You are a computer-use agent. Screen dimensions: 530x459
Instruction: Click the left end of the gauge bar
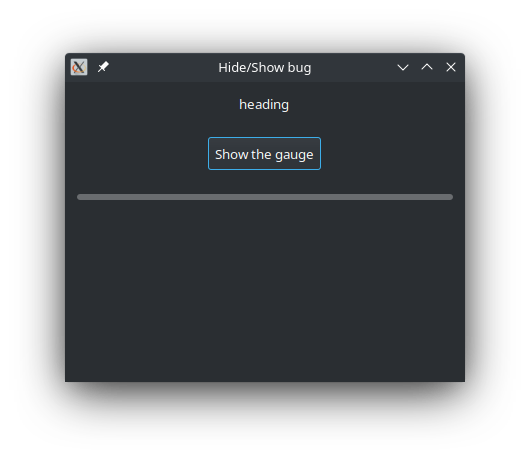(81, 197)
